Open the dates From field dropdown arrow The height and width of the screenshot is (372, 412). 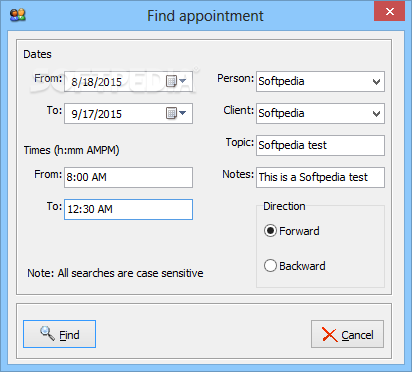pos(182,81)
